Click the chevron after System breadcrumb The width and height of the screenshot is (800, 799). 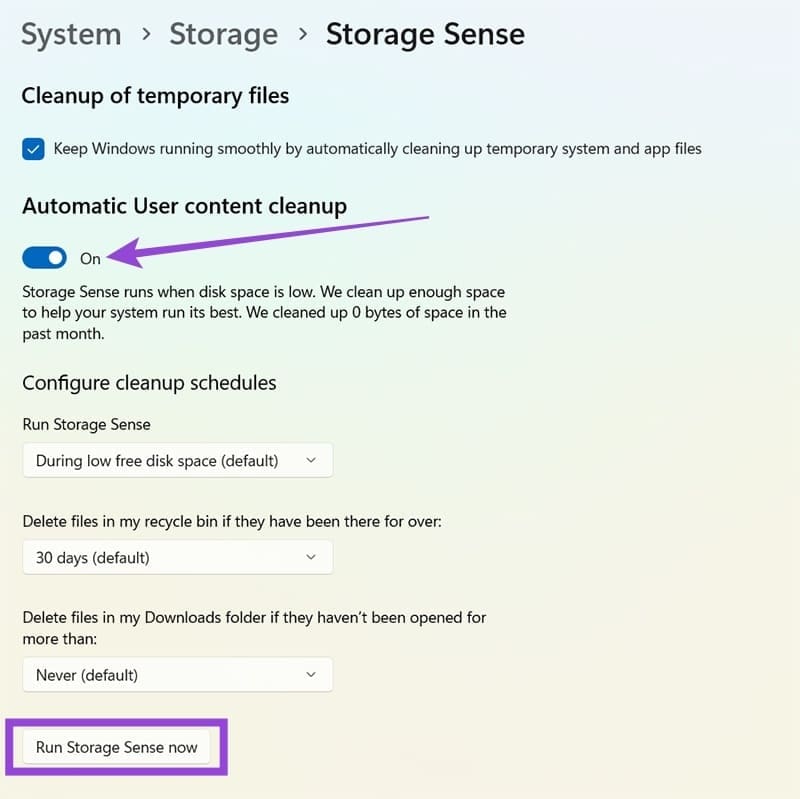[x=146, y=35]
